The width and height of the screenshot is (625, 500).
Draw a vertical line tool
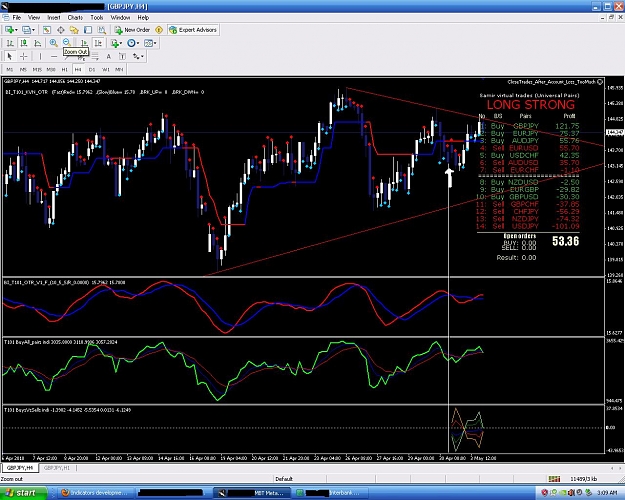tap(40, 57)
